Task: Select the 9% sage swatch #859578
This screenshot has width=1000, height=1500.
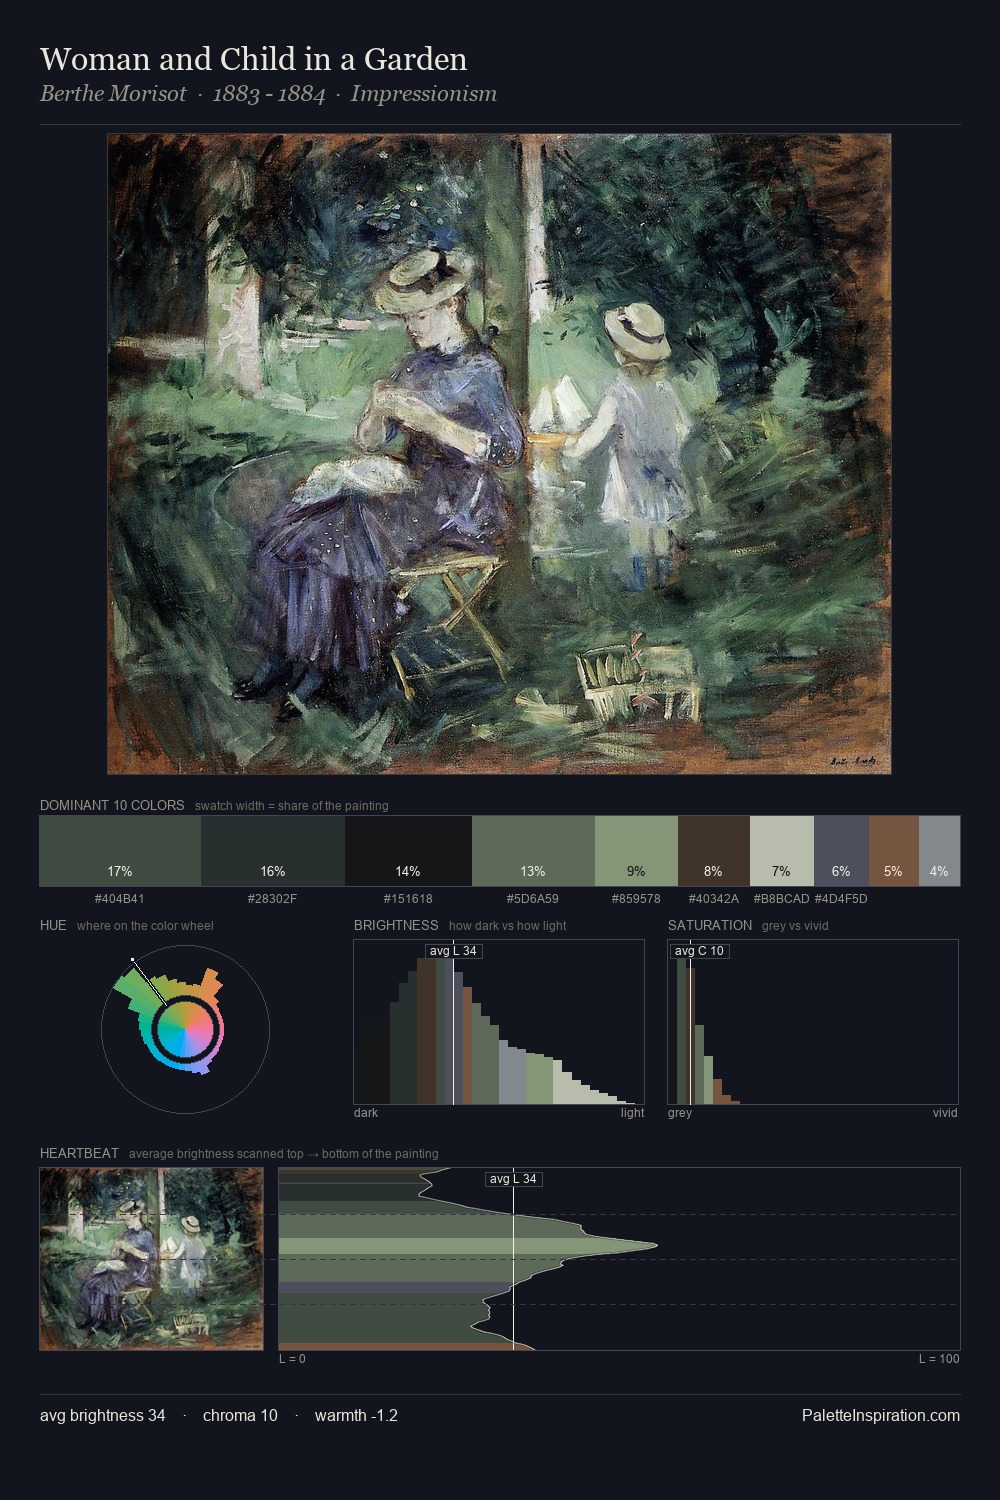Action: 636,851
